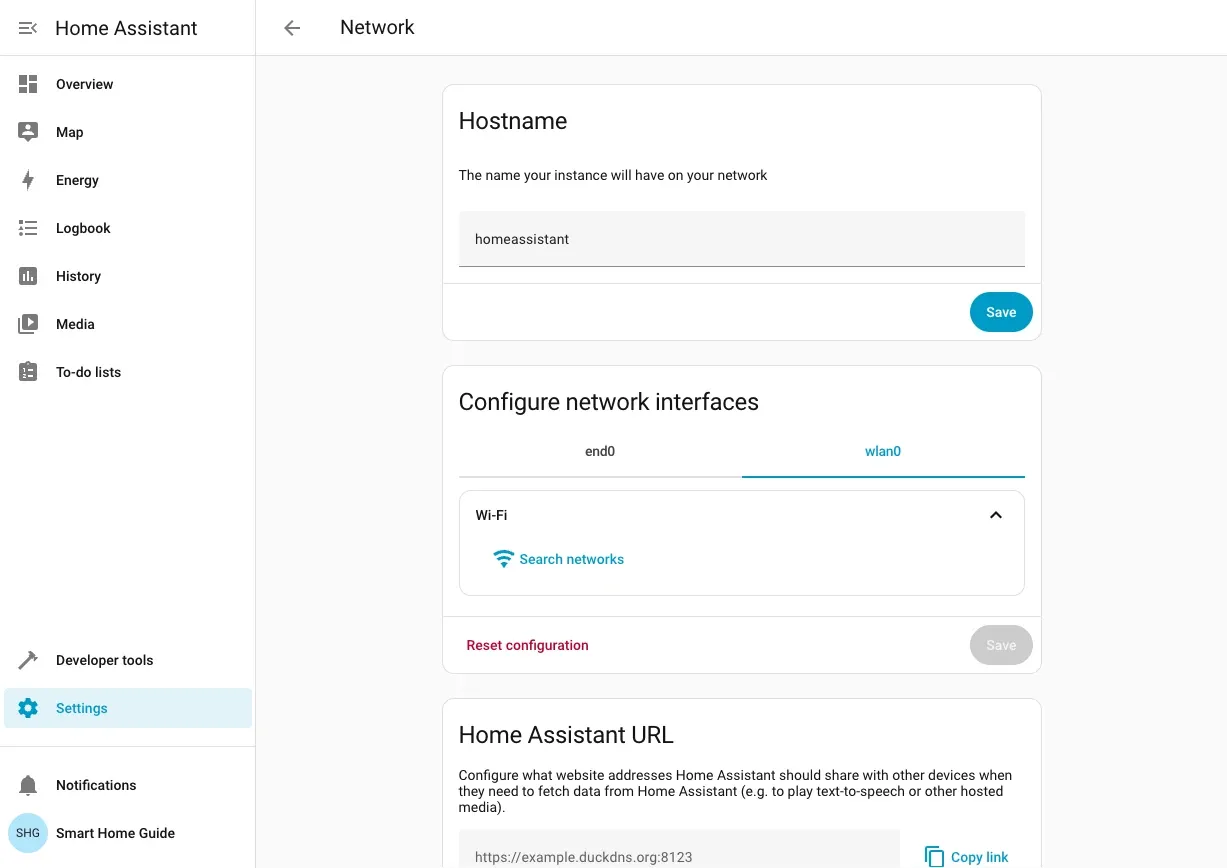The width and height of the screenshot is (1227, 868).
Task: Click the Wi-Fi signal icon
Action: coord(504,559)
